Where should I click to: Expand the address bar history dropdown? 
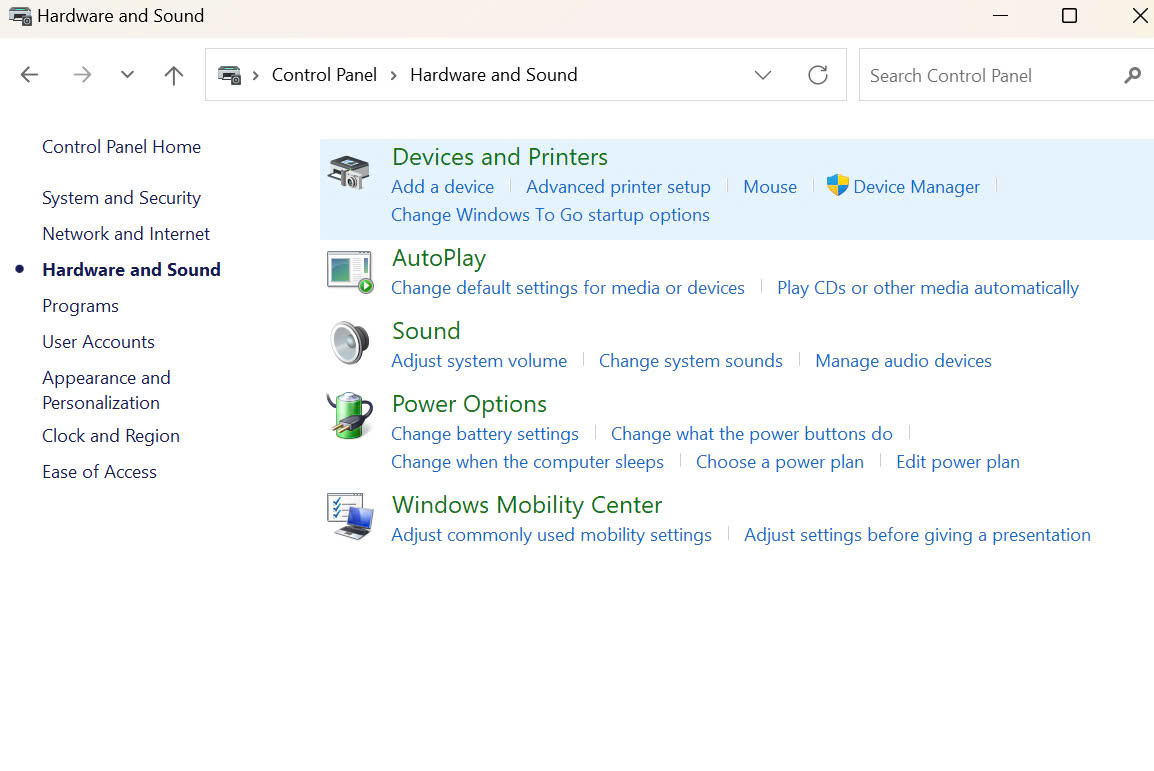click(x=763, y=75)
